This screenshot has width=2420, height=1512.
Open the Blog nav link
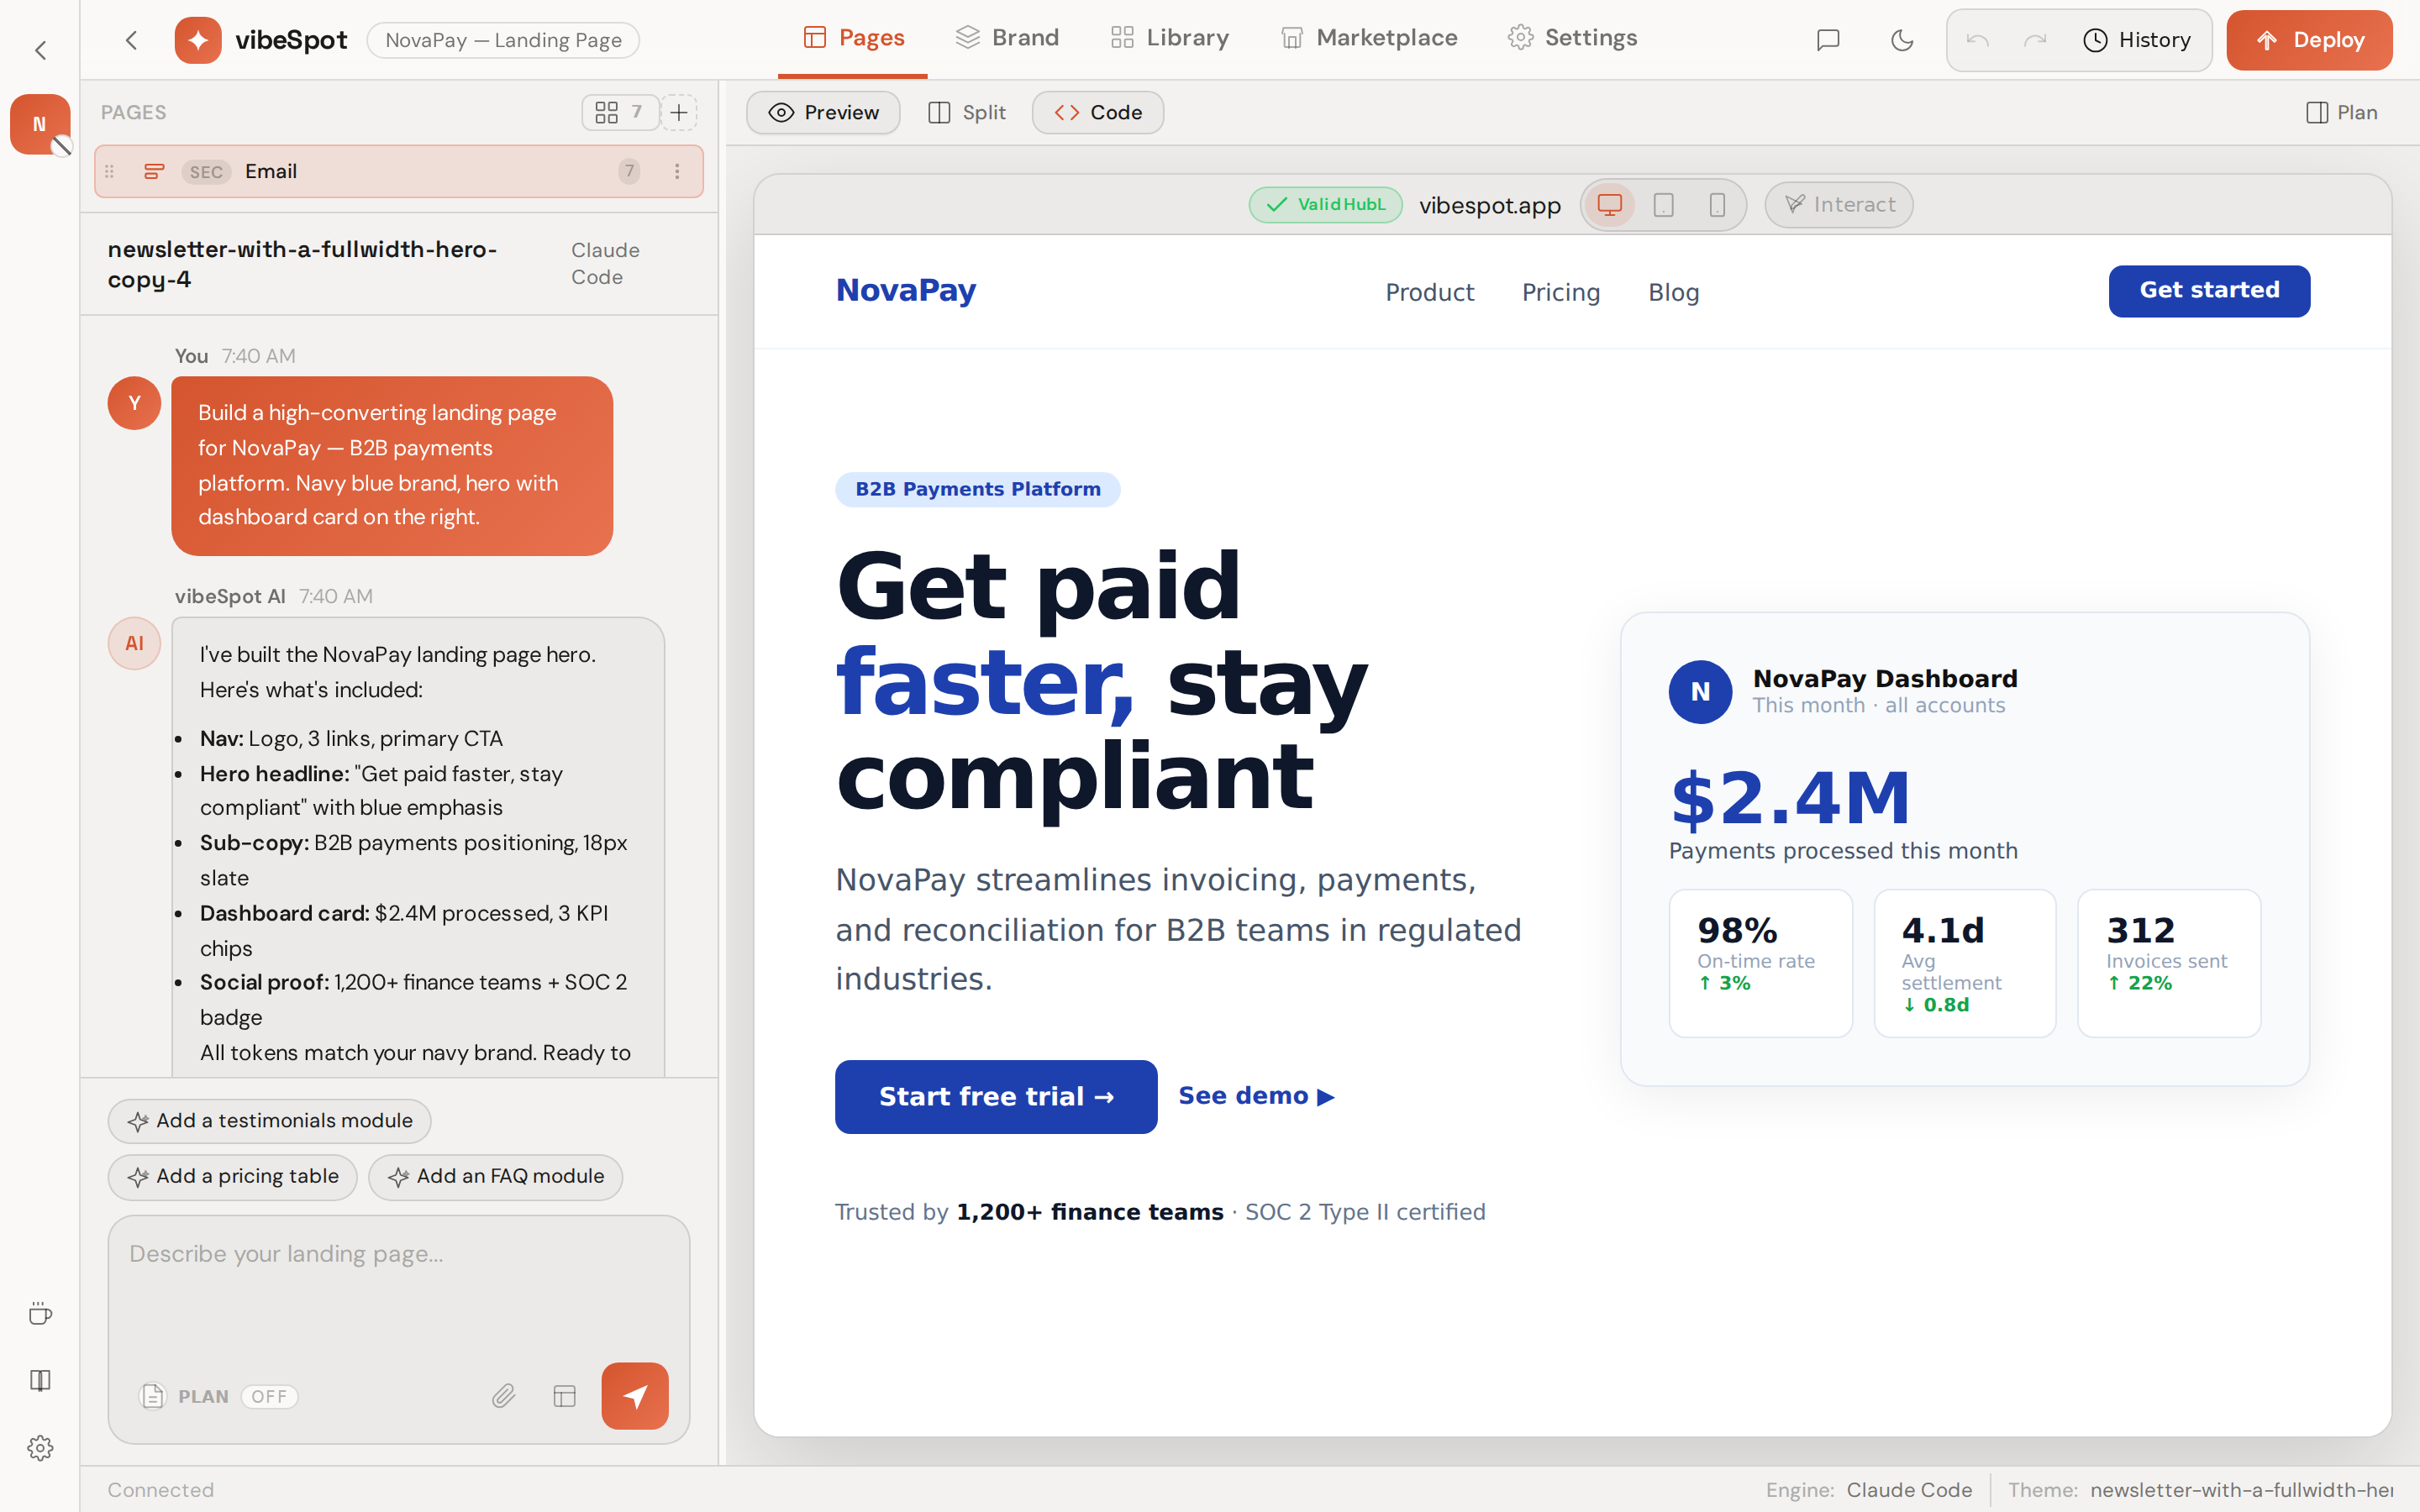1673,292
